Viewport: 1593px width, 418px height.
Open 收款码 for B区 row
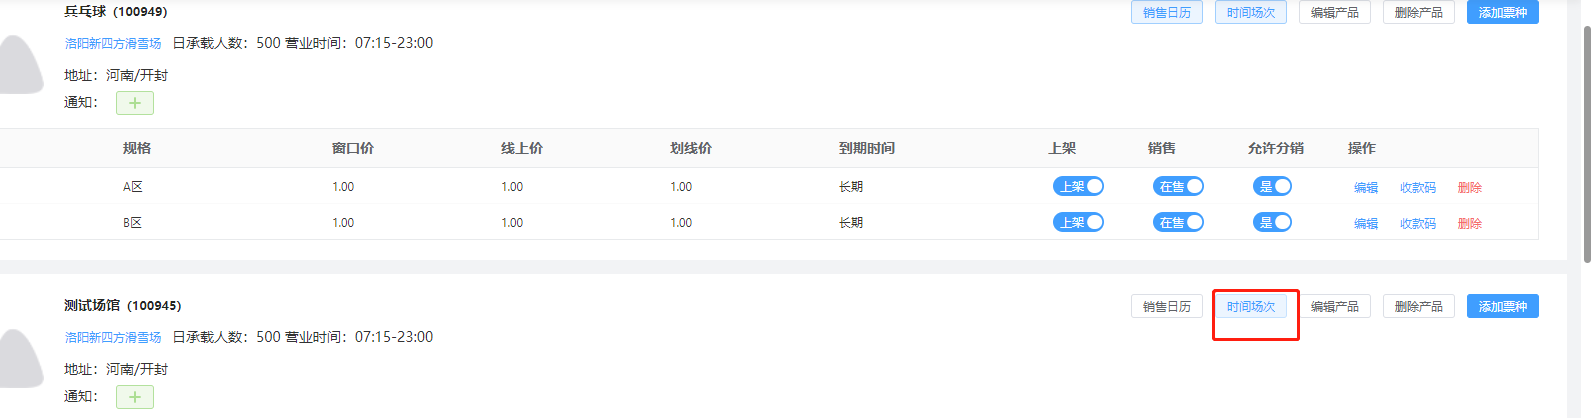(x=1417, y=224)
